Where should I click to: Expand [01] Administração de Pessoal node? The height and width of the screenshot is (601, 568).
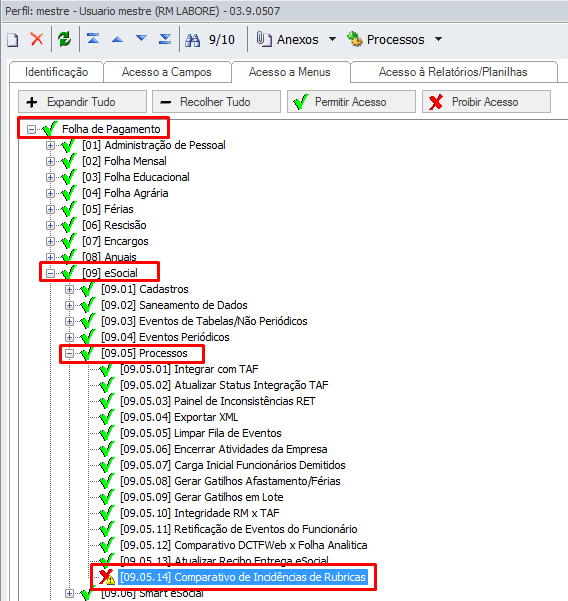coord(50,146)
